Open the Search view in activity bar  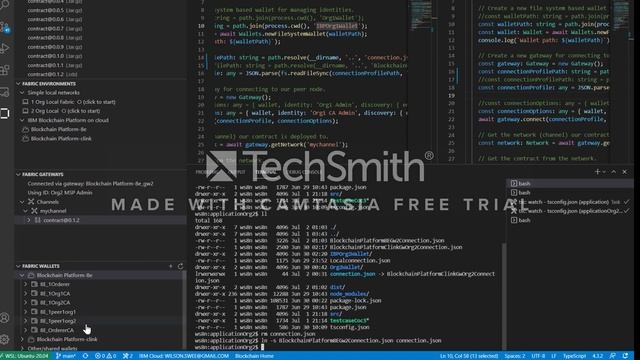[x=4, y=4]
